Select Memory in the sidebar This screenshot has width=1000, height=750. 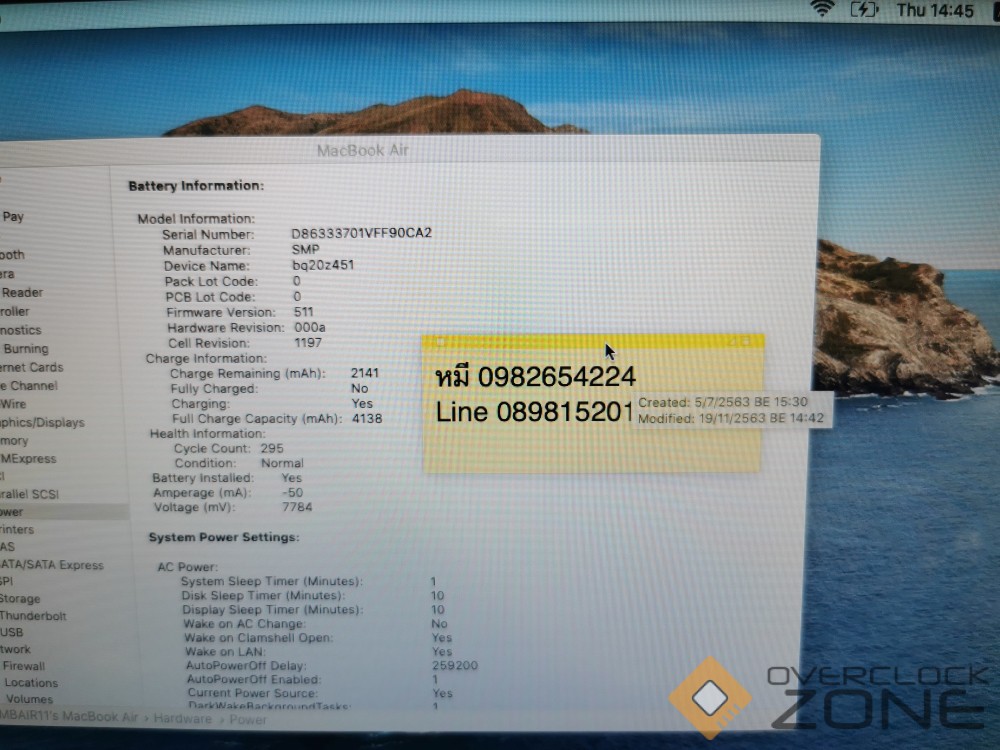coord(14,441)
